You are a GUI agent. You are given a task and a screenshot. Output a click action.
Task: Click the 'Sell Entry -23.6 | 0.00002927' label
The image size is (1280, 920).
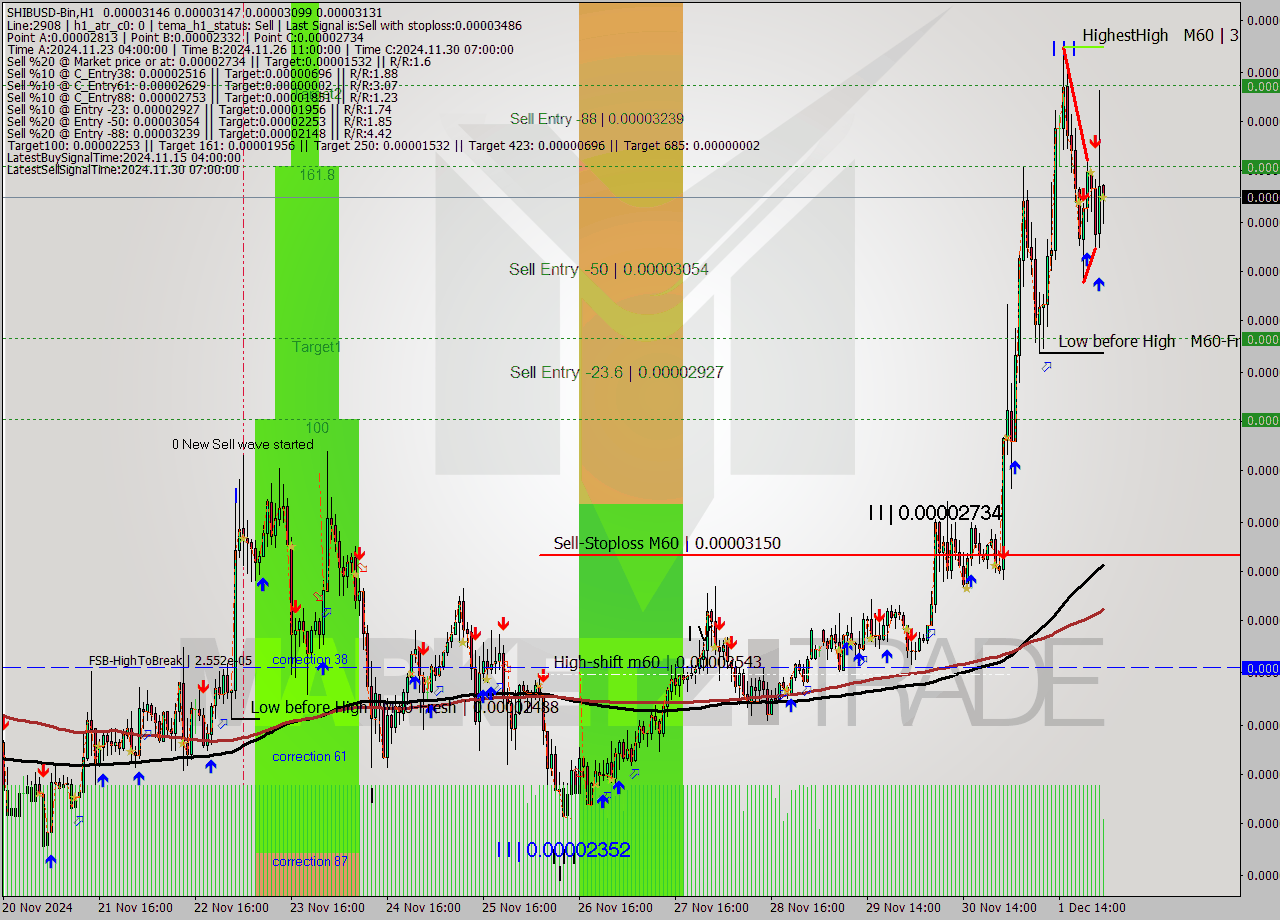(617, 372)
